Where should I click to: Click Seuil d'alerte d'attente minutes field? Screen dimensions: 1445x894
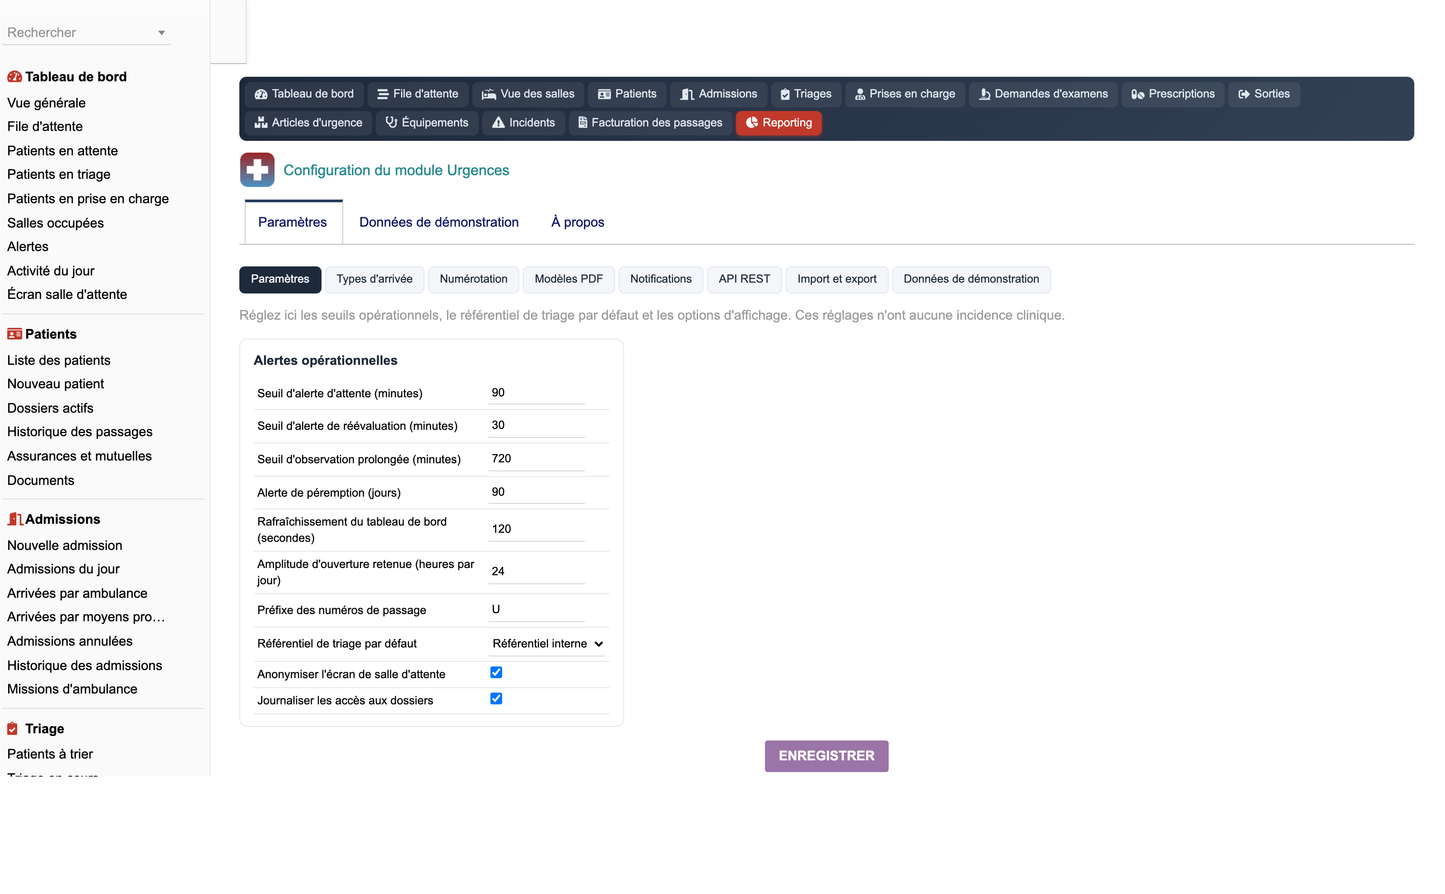pos(536,393)
